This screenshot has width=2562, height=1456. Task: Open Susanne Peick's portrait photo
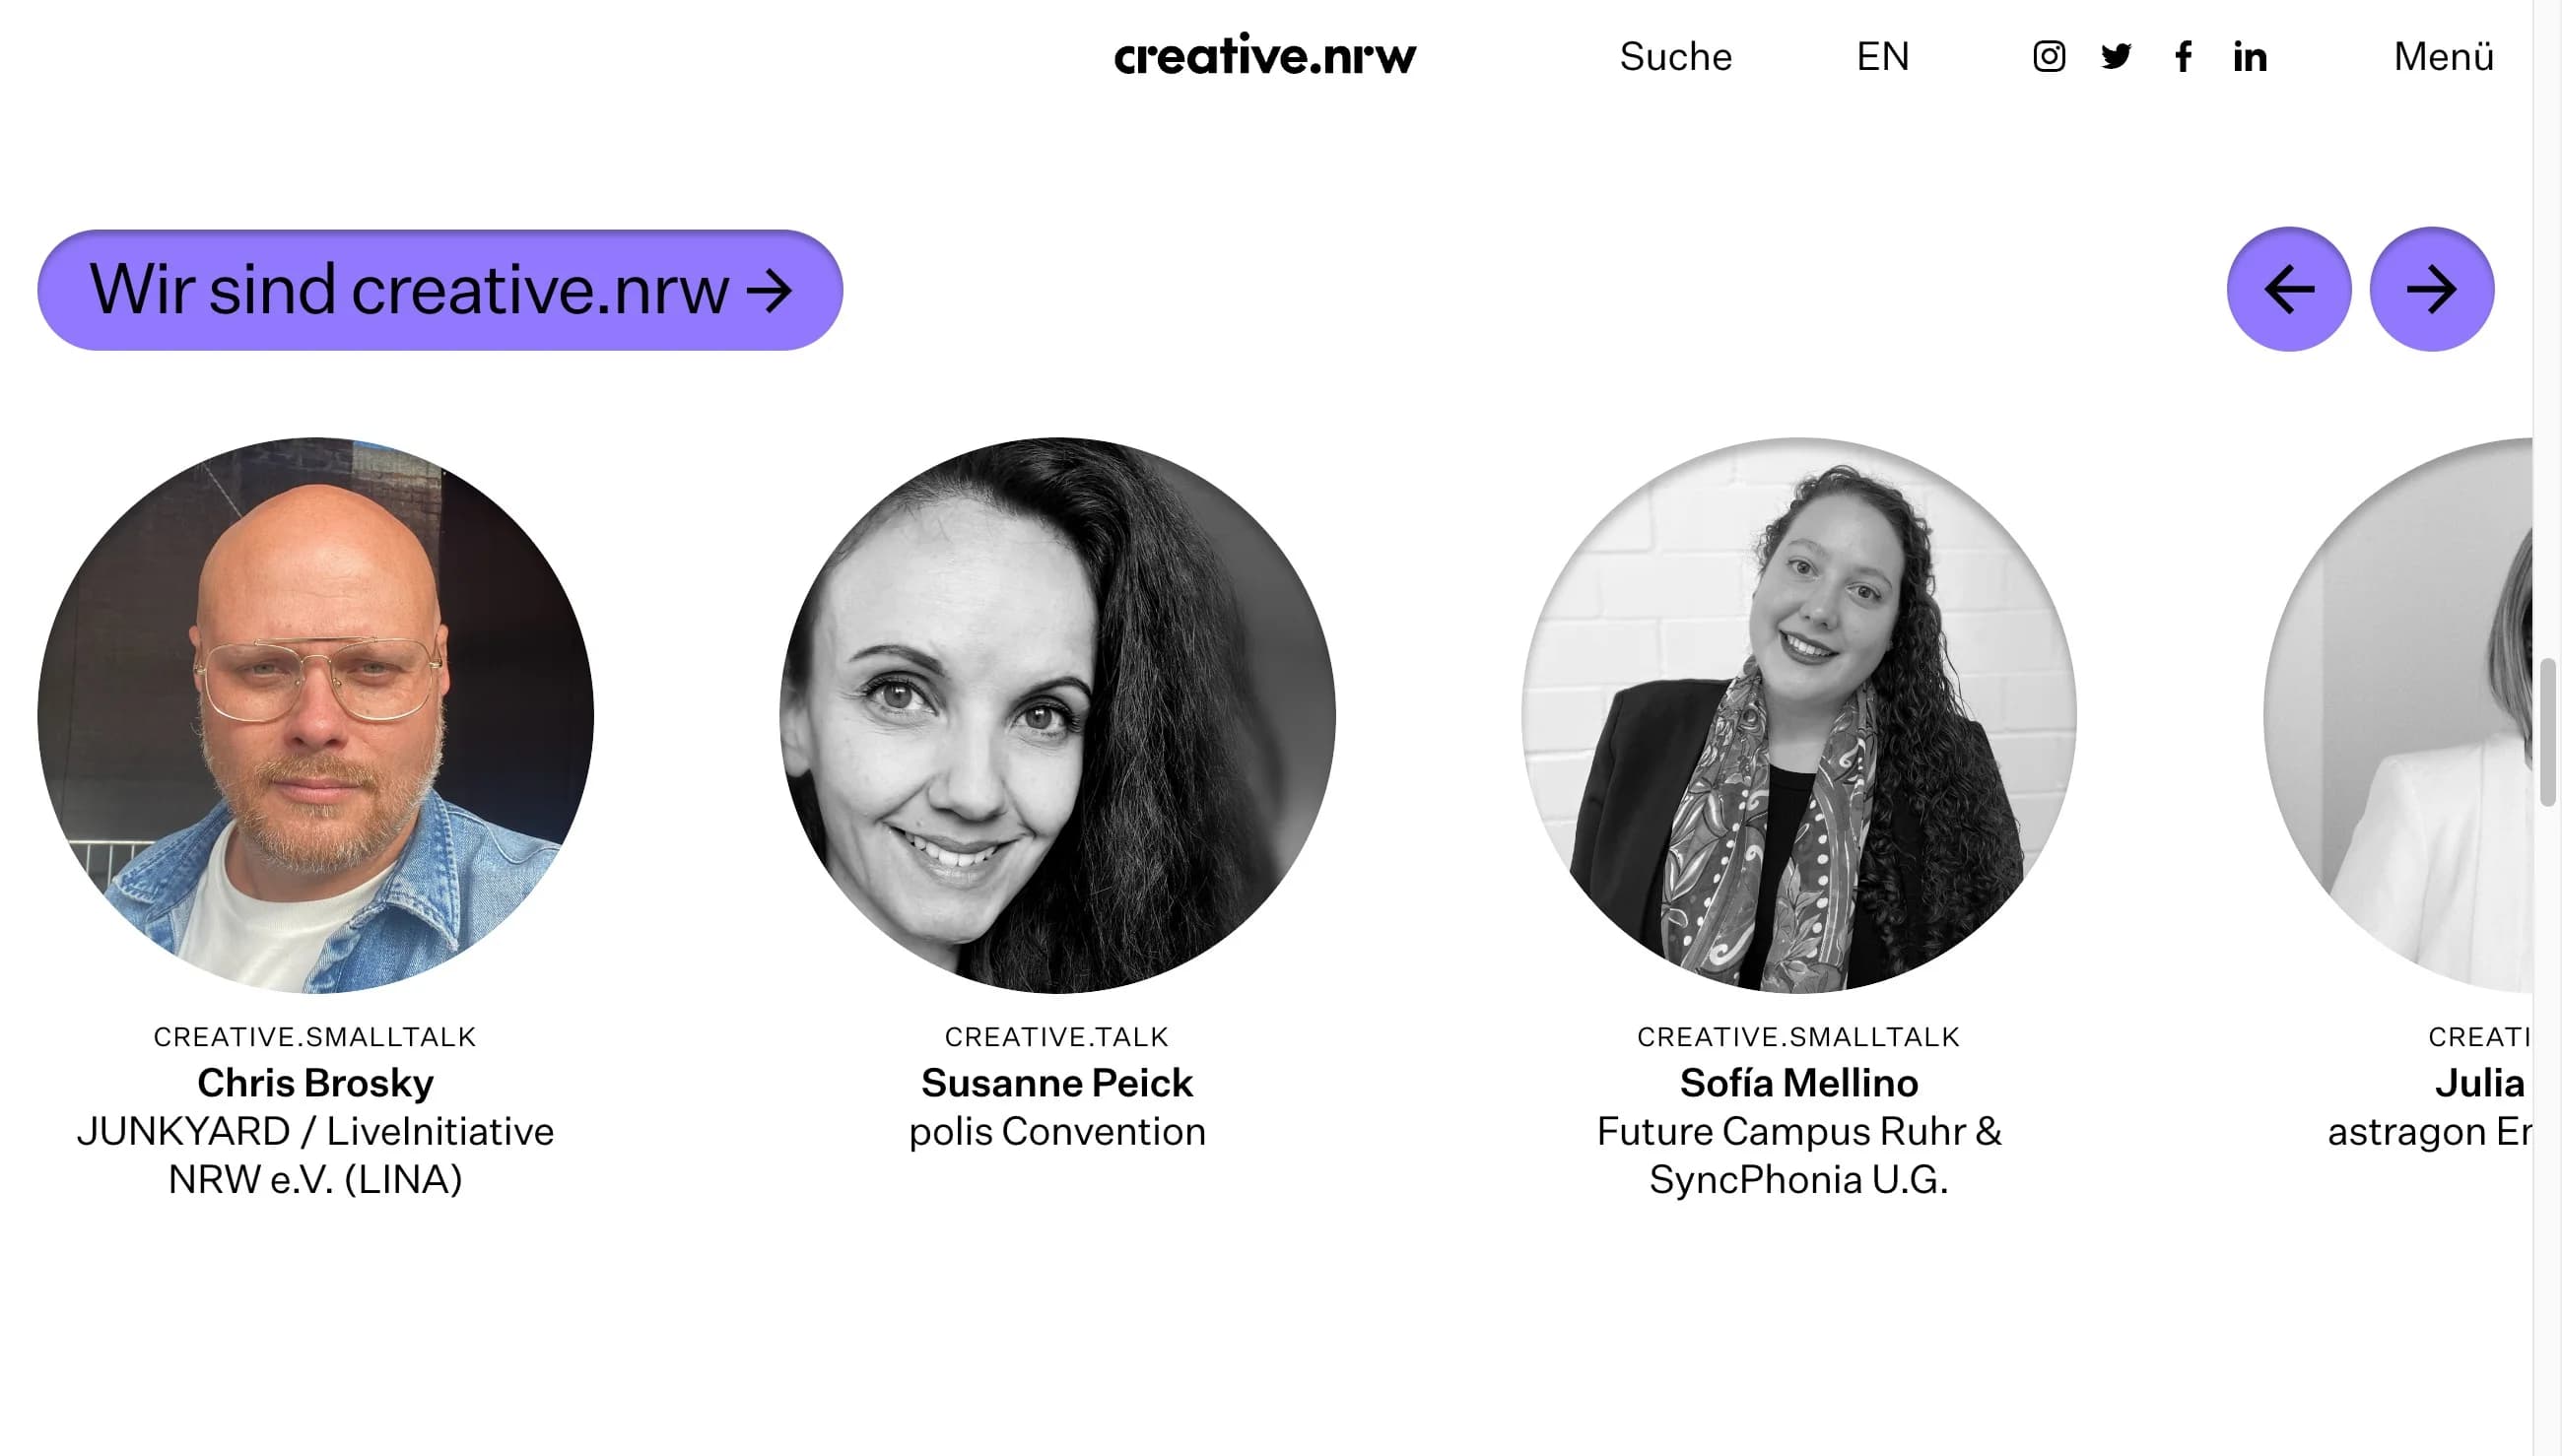click(1057, 715)
